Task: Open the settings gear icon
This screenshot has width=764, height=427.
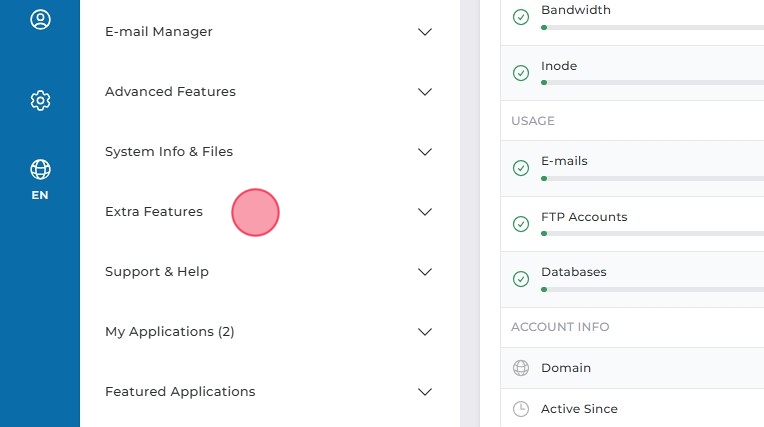Action: (x=40, y=100)
